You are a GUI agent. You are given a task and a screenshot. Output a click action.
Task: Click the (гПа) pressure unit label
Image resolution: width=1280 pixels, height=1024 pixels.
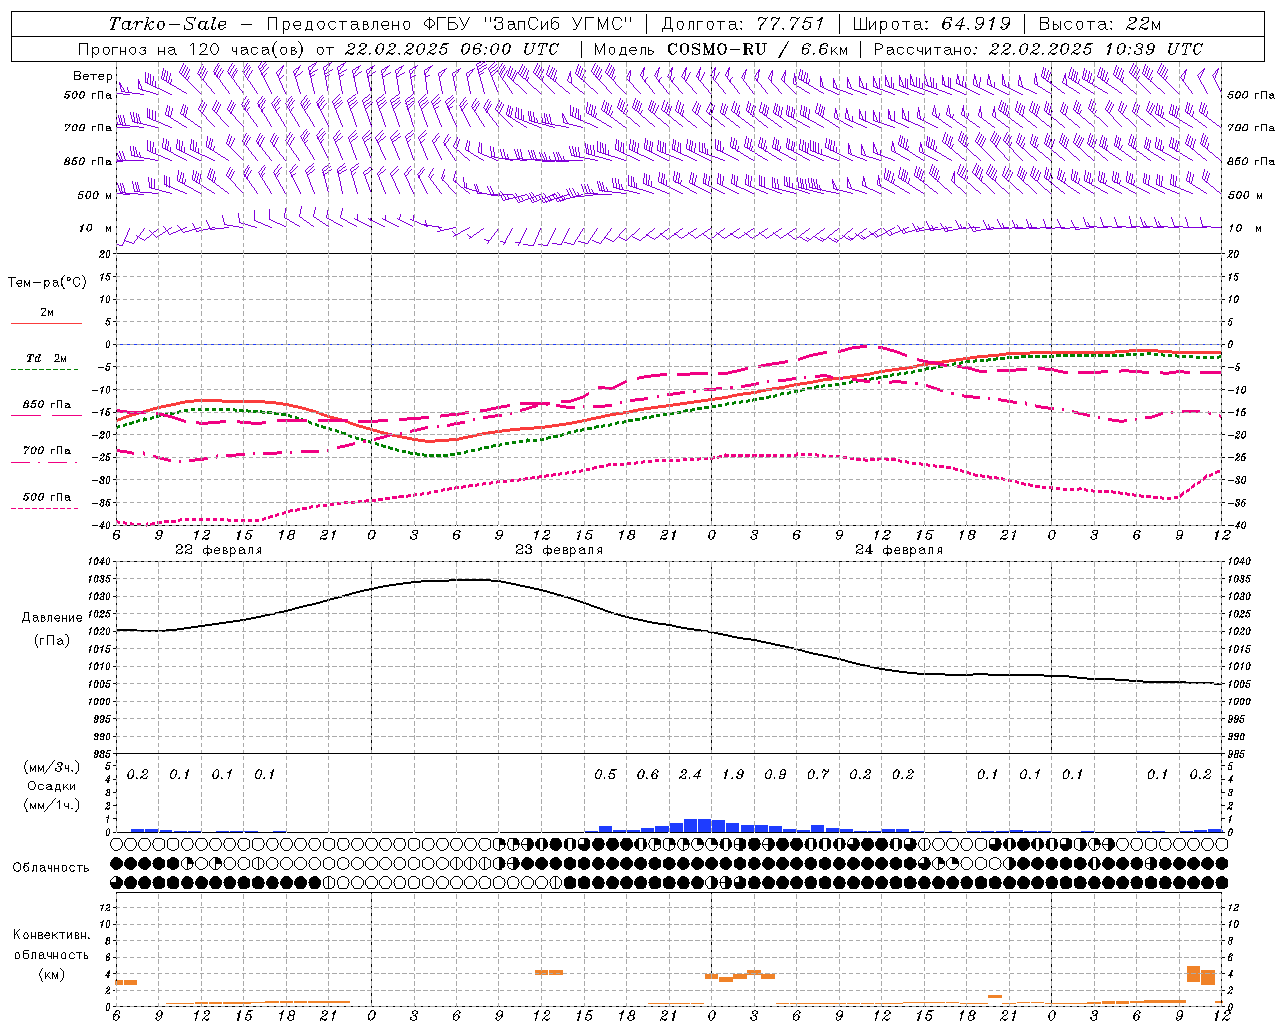point(52,640)
